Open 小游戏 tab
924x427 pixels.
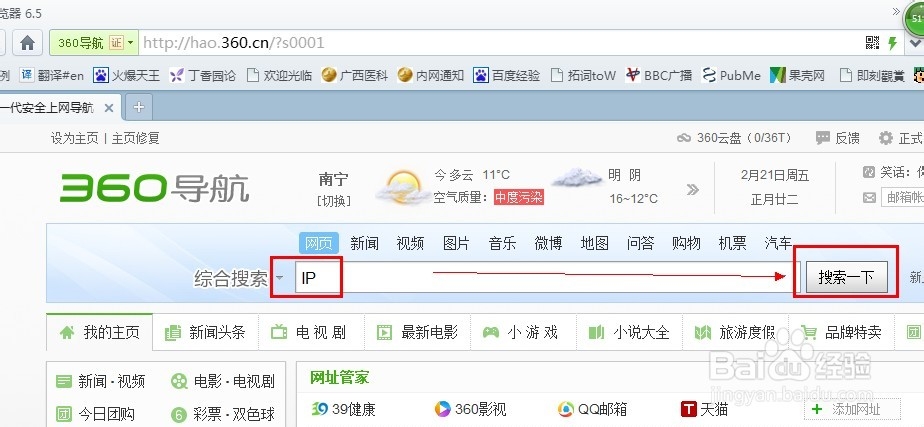[x=523, y=332]
